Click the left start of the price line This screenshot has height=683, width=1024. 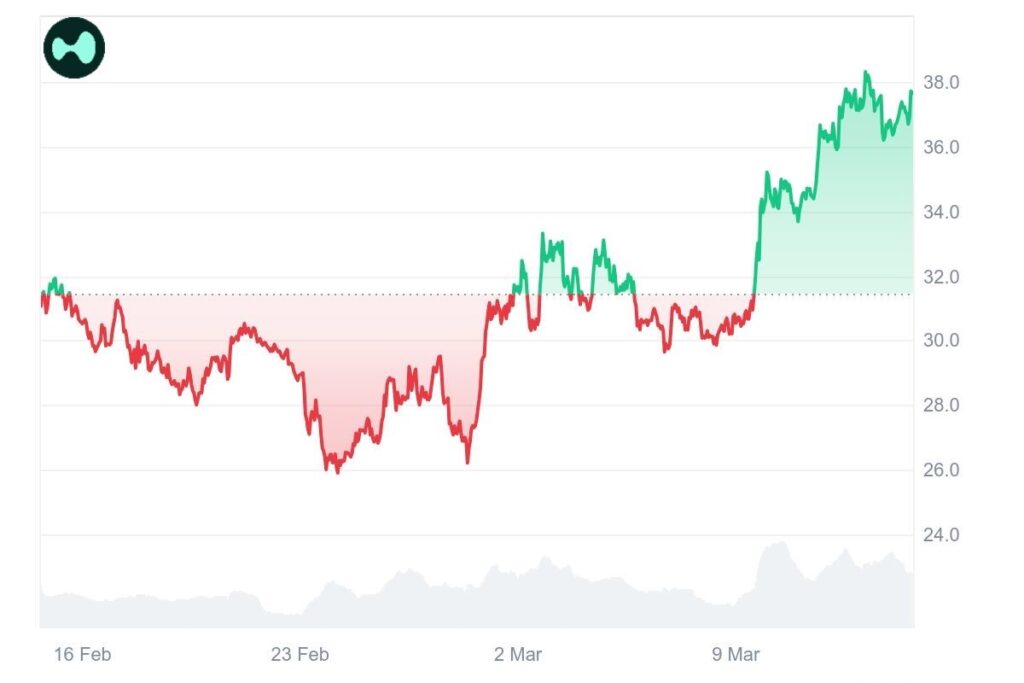pos(42,296)
